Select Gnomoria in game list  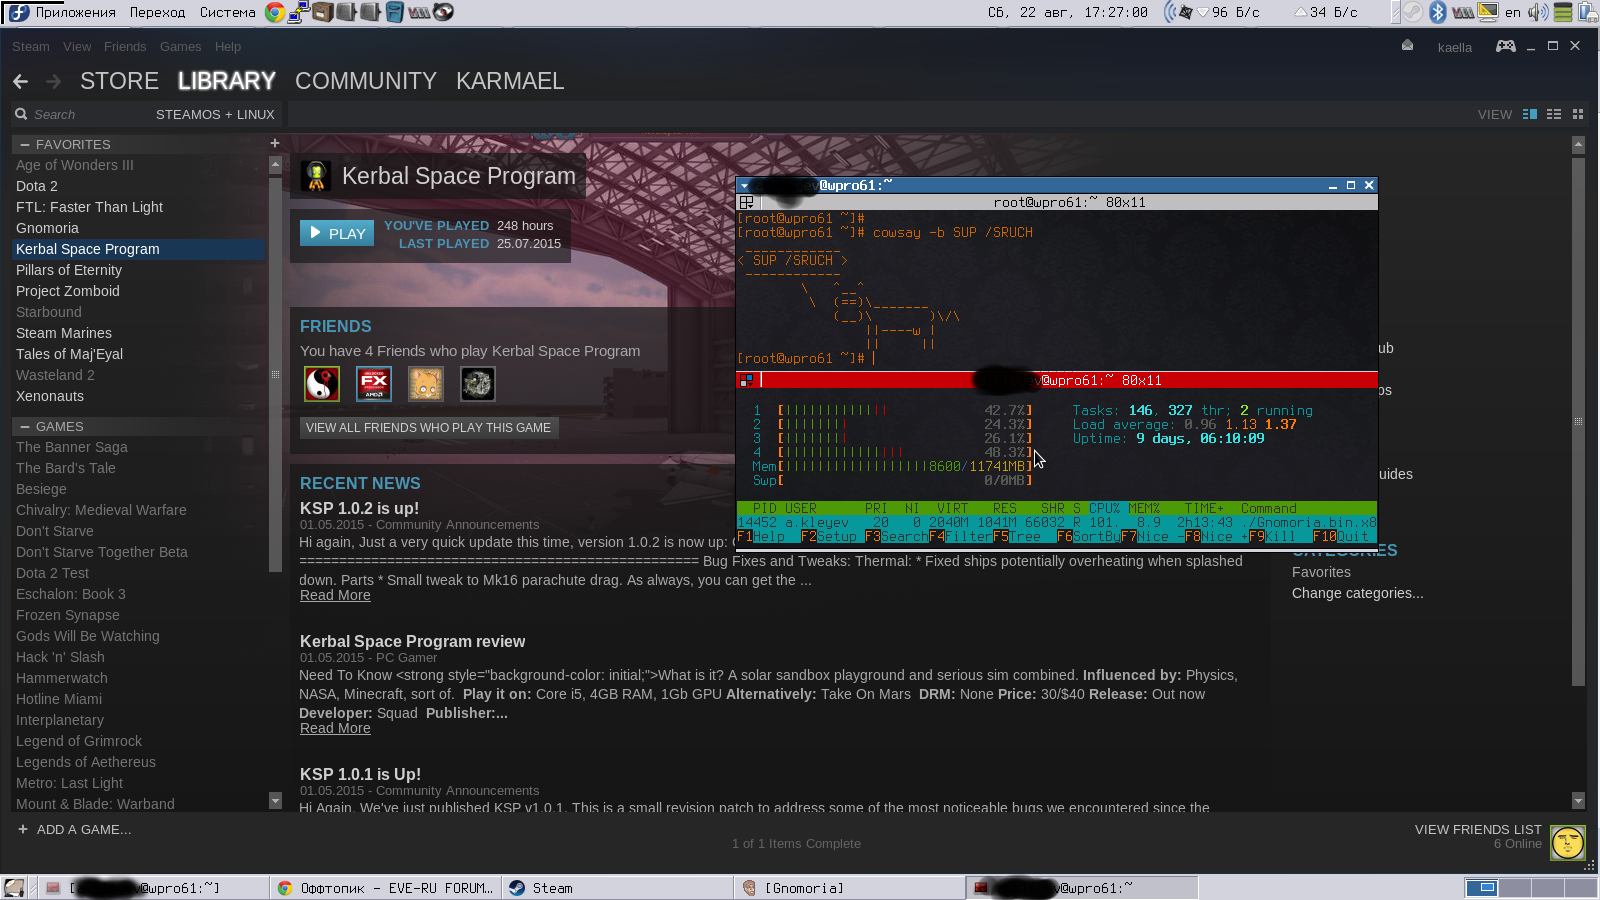click(x=47, y=228)
